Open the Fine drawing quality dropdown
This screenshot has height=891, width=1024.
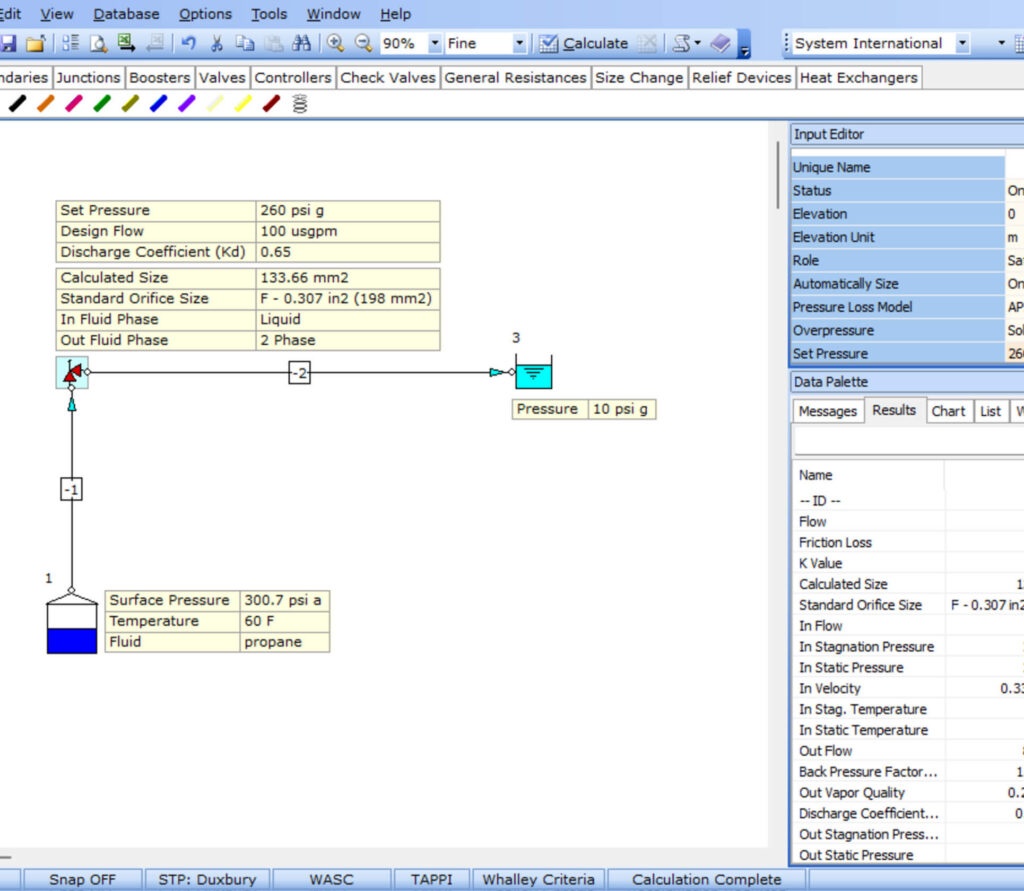[x=519, y=44]
